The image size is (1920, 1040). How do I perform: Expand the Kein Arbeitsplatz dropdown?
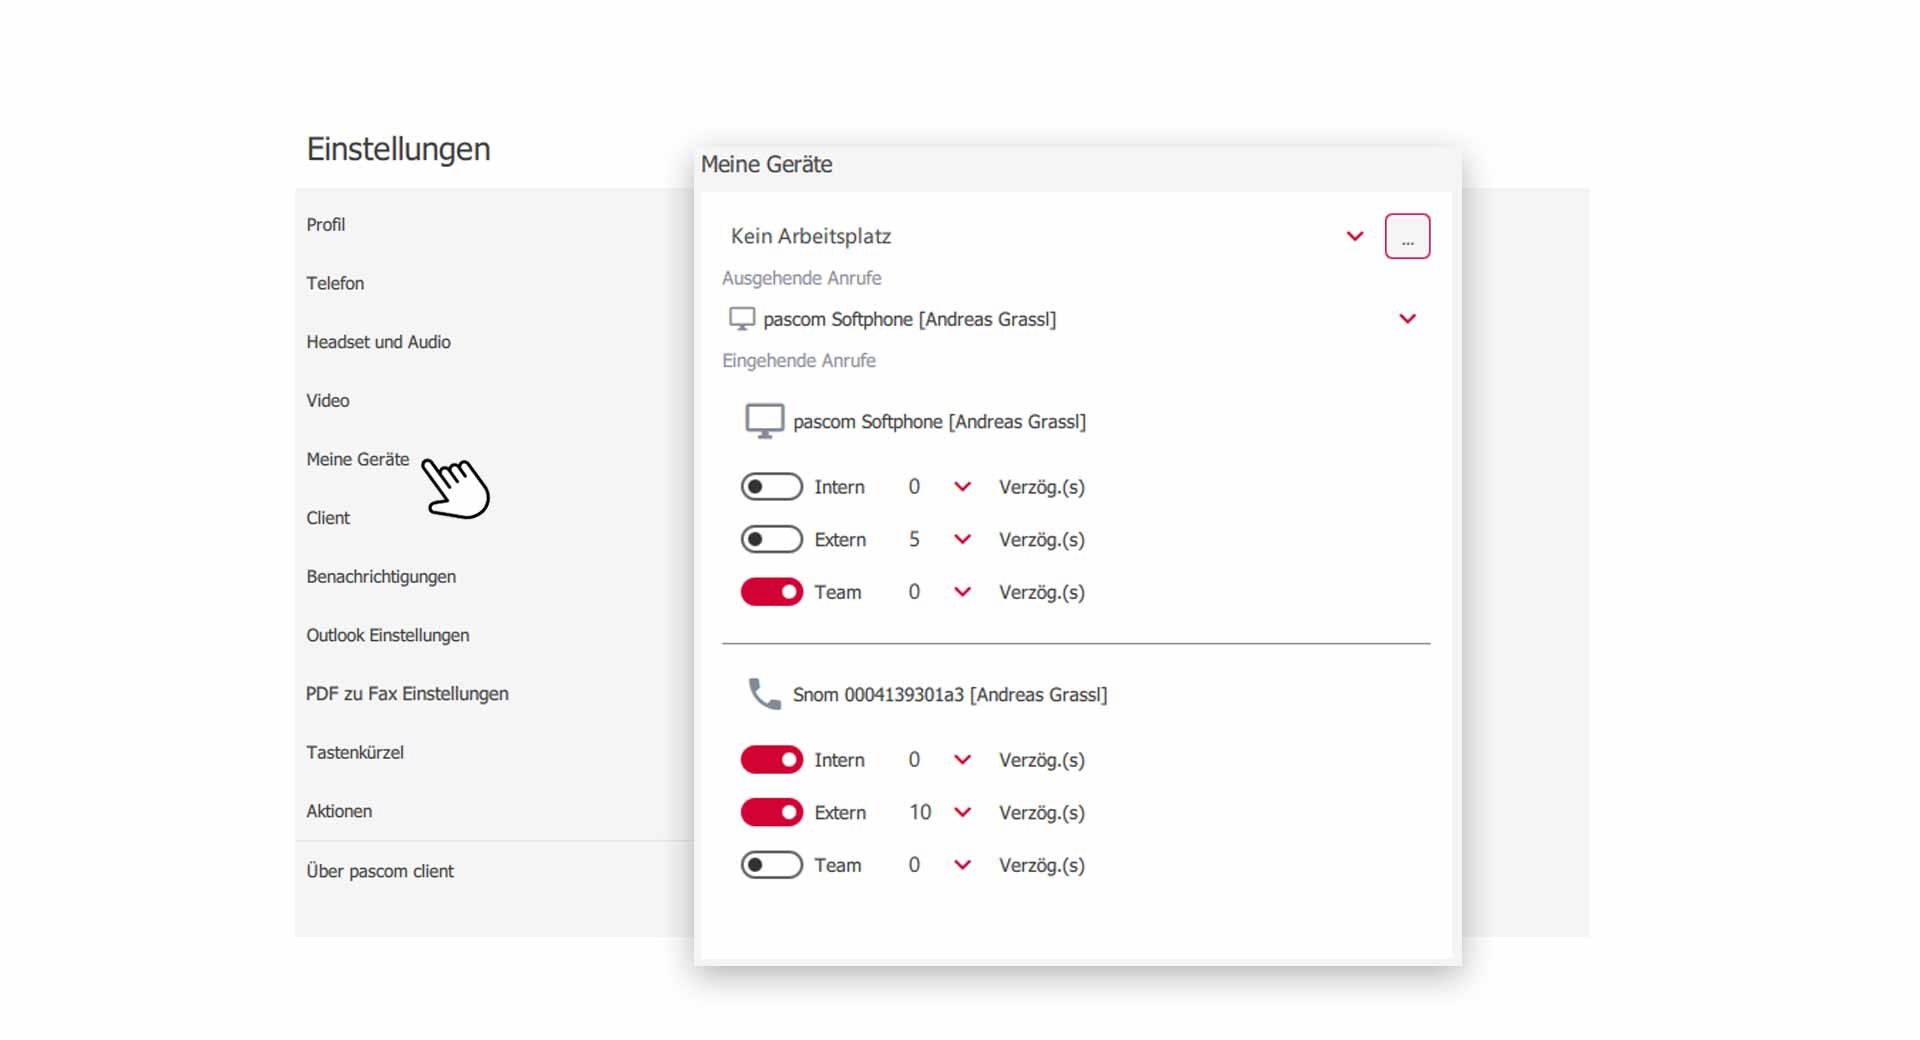(1354, 237)
